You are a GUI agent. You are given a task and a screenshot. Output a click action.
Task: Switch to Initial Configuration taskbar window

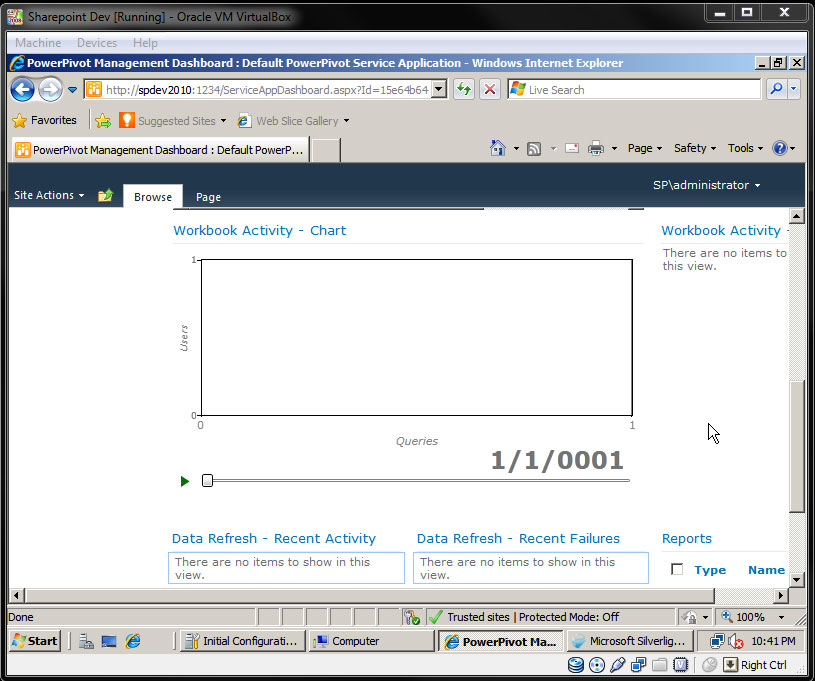tap(242, 641)
